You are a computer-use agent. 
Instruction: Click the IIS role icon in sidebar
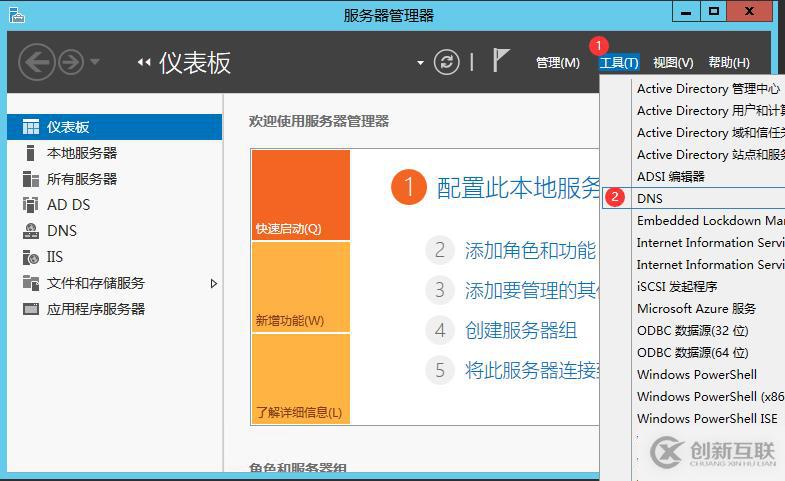point(31,257)
